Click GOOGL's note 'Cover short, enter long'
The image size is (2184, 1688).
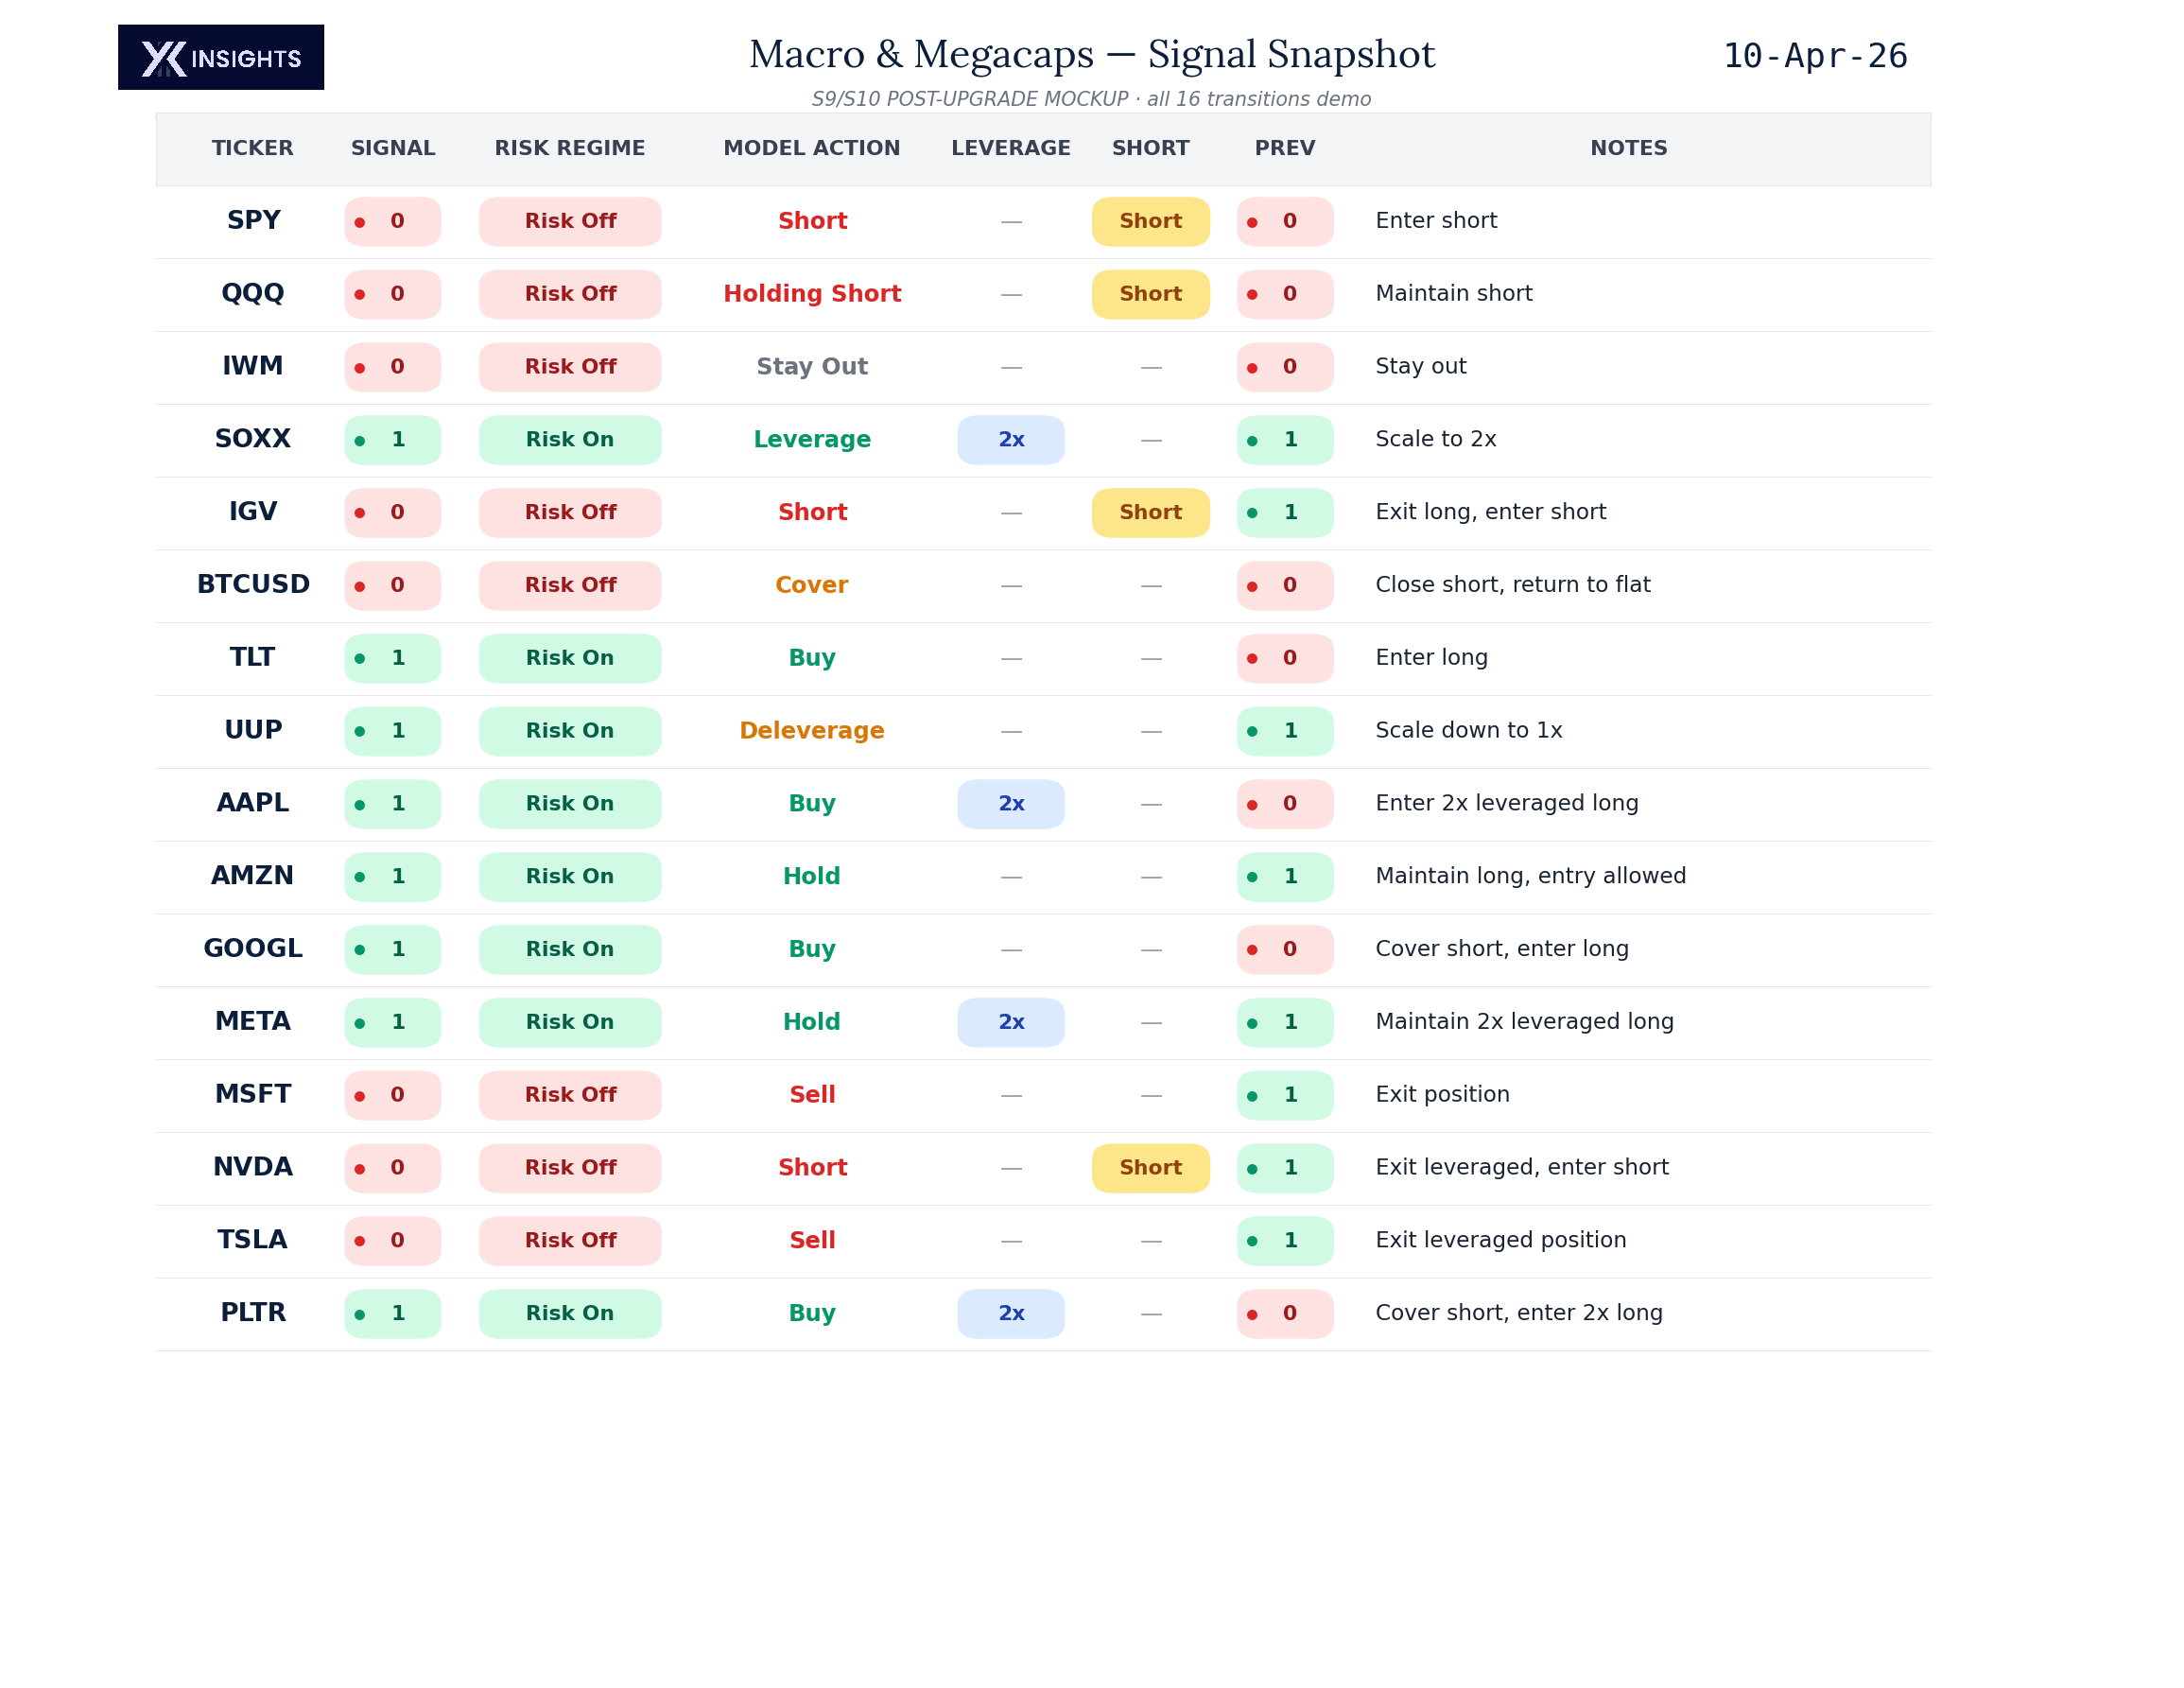point(1501,949)
